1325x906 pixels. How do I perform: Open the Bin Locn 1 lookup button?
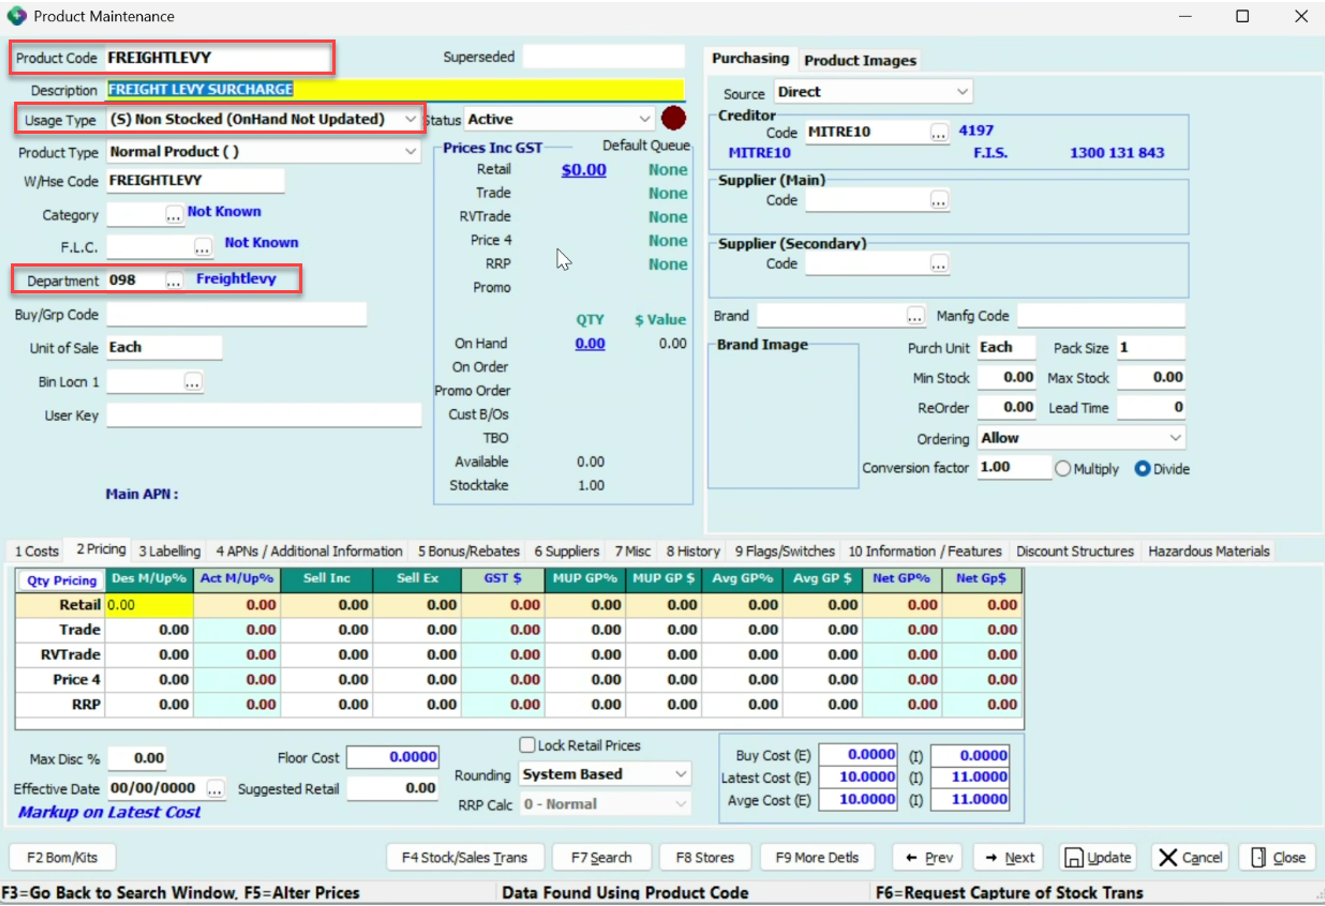tap(193, 382)
